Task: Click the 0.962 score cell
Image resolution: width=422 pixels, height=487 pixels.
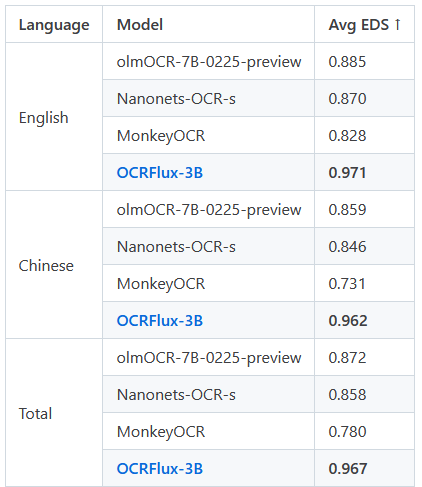Action: point(364,320)
